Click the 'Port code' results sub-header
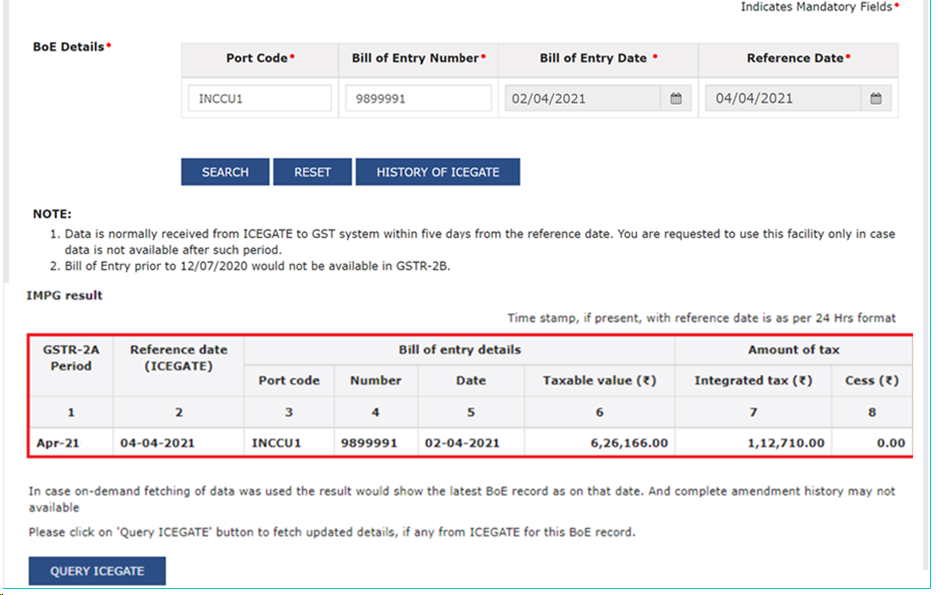Image resolution: width=936 pixels, height=595 pixels. coord(289,381)
